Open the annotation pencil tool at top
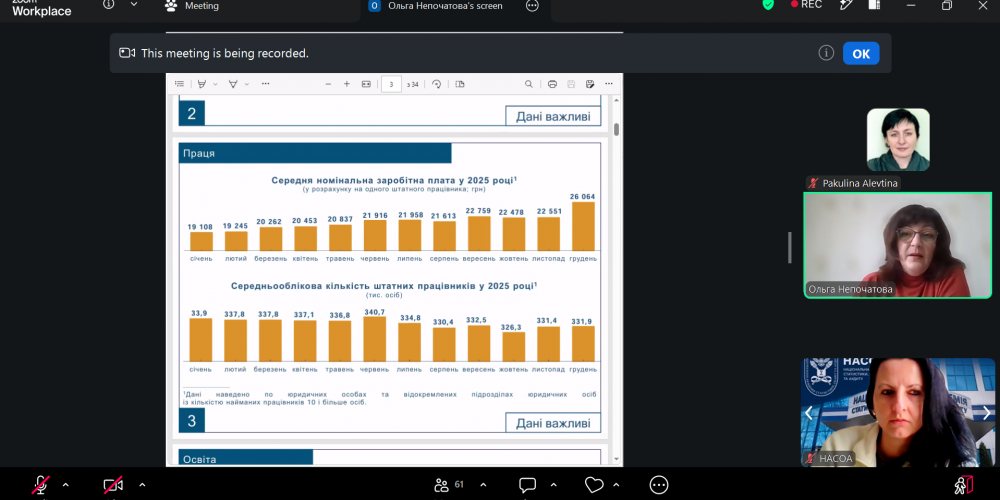The image size is (1000, 500). (846, 4)
